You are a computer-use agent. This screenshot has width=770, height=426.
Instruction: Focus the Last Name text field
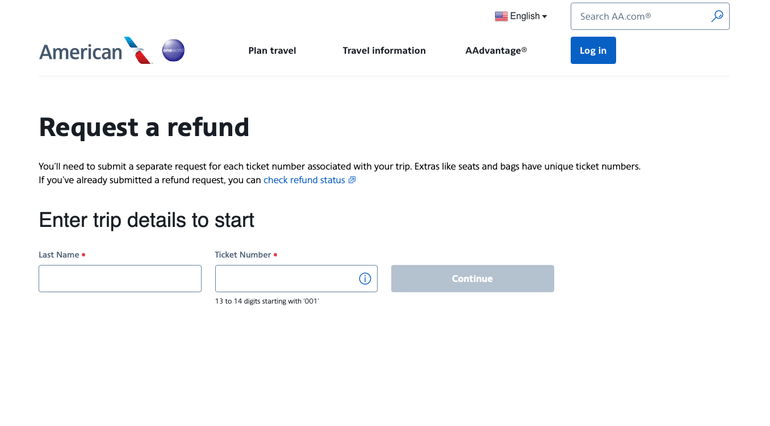(120, 279)
